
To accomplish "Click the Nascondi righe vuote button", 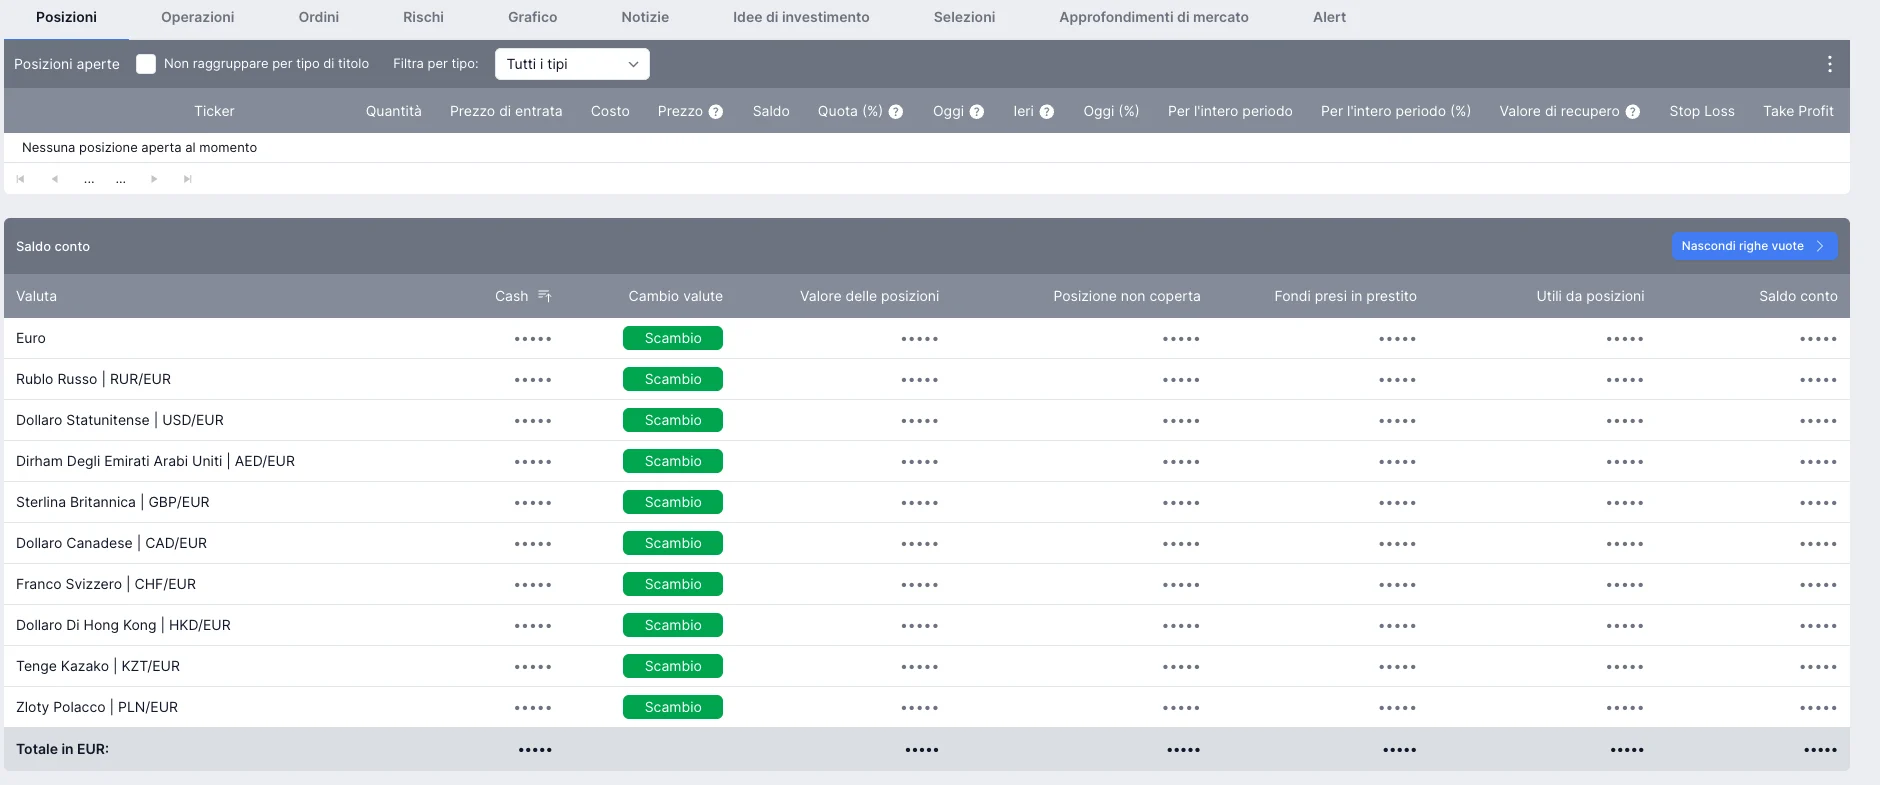I will pyautogui.click(x=1753, y=246).
